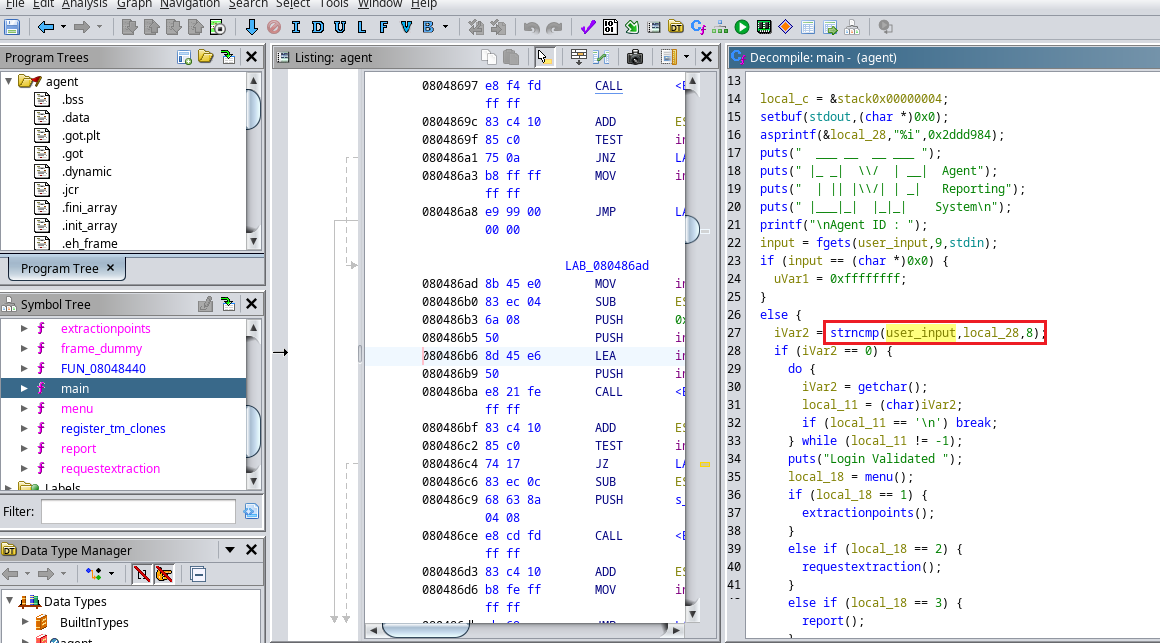This screenshot has width=1160, height=643.
Task: Select the Program Tree tab
Action: 60,268
